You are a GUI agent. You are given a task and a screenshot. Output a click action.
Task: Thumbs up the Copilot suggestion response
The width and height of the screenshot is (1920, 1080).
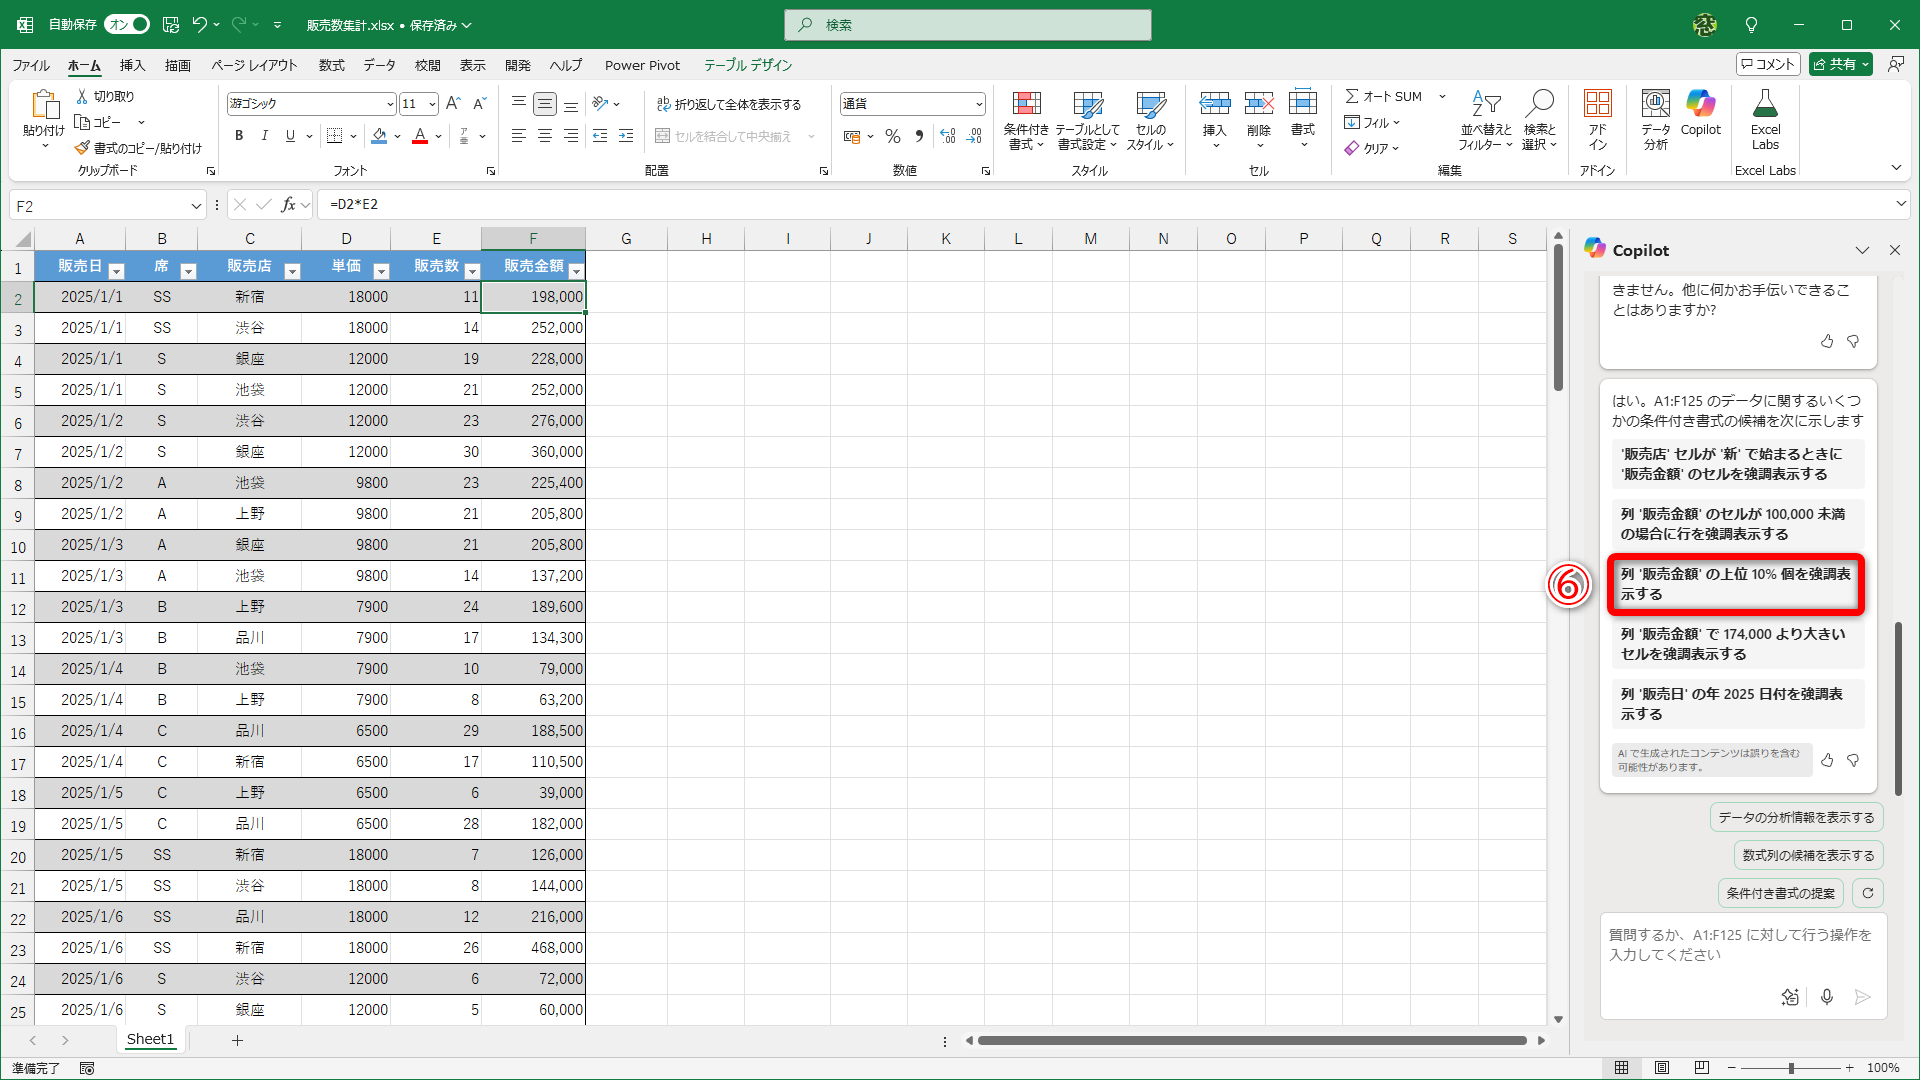coord(1827,761)
